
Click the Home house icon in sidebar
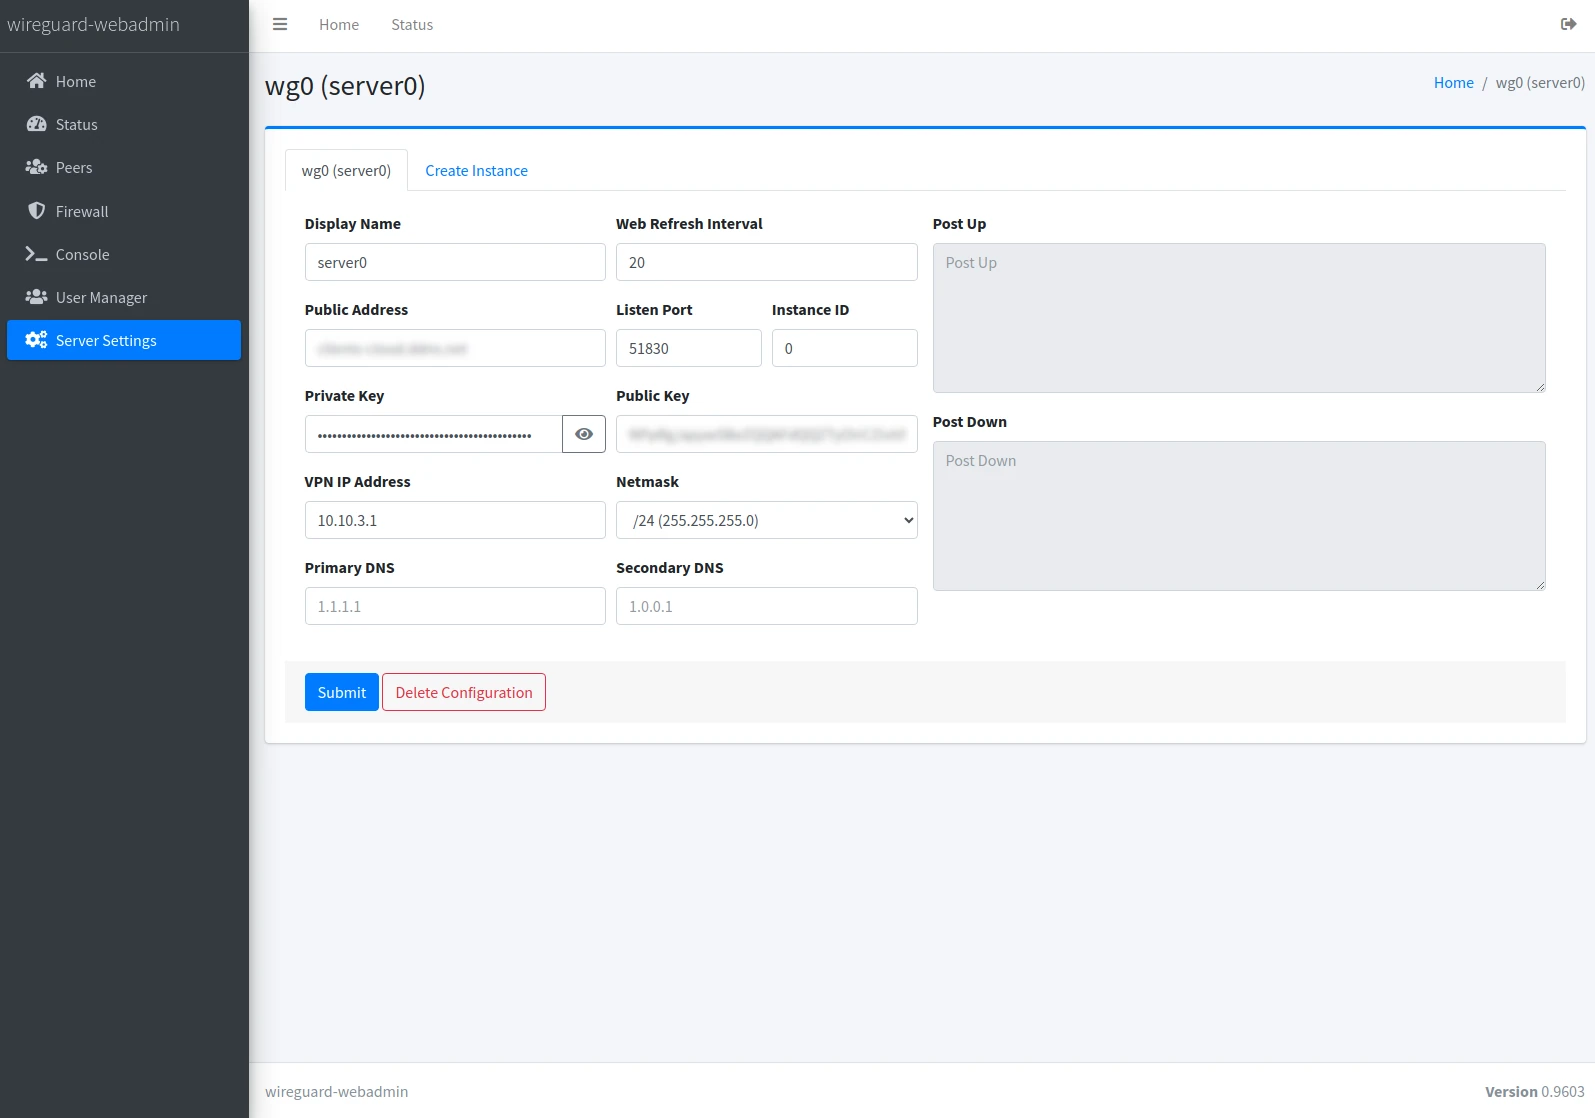point(37,81)
